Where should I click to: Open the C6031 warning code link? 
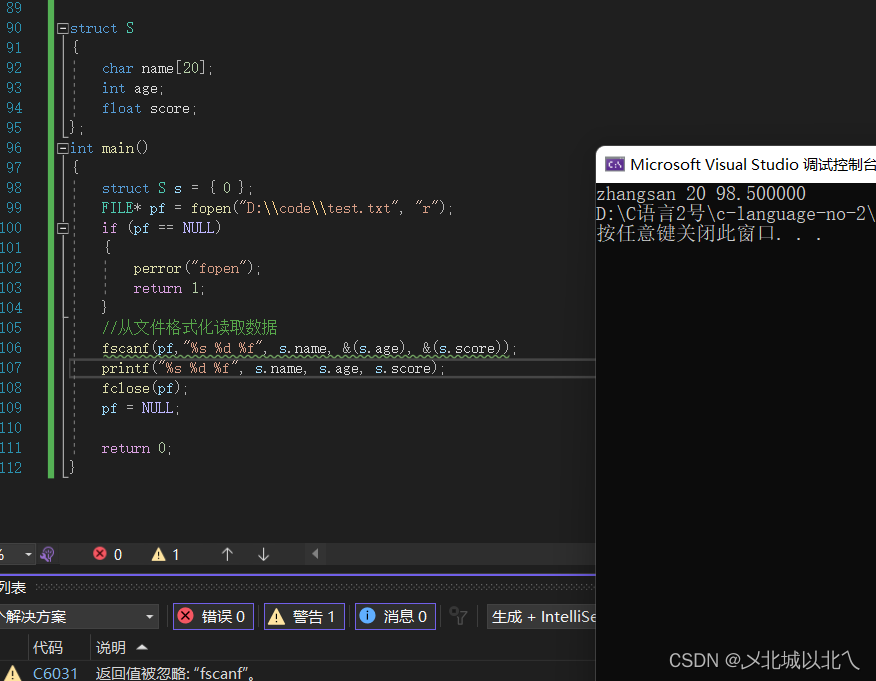[x=55, y=673]
